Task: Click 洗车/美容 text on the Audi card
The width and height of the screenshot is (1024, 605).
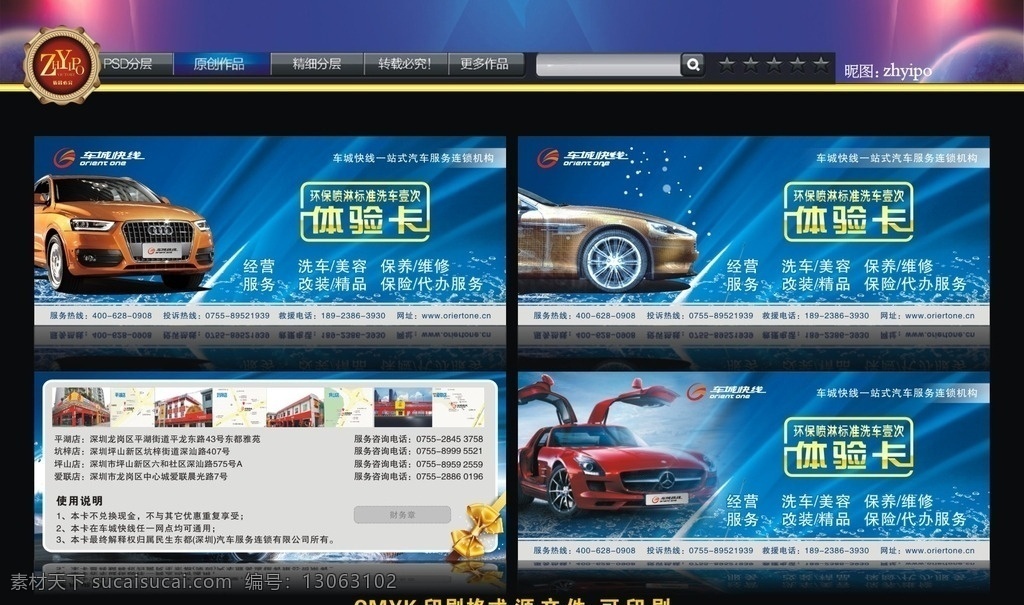Action: point(332,266)
